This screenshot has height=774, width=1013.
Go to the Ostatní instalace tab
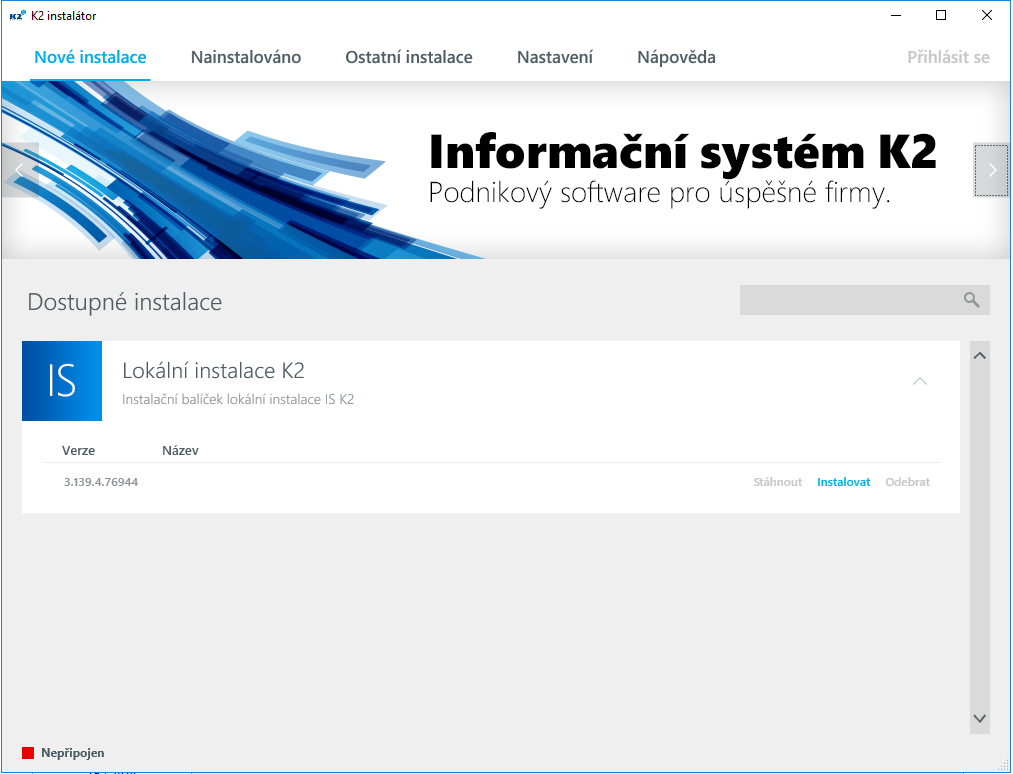tap(408, 58)
